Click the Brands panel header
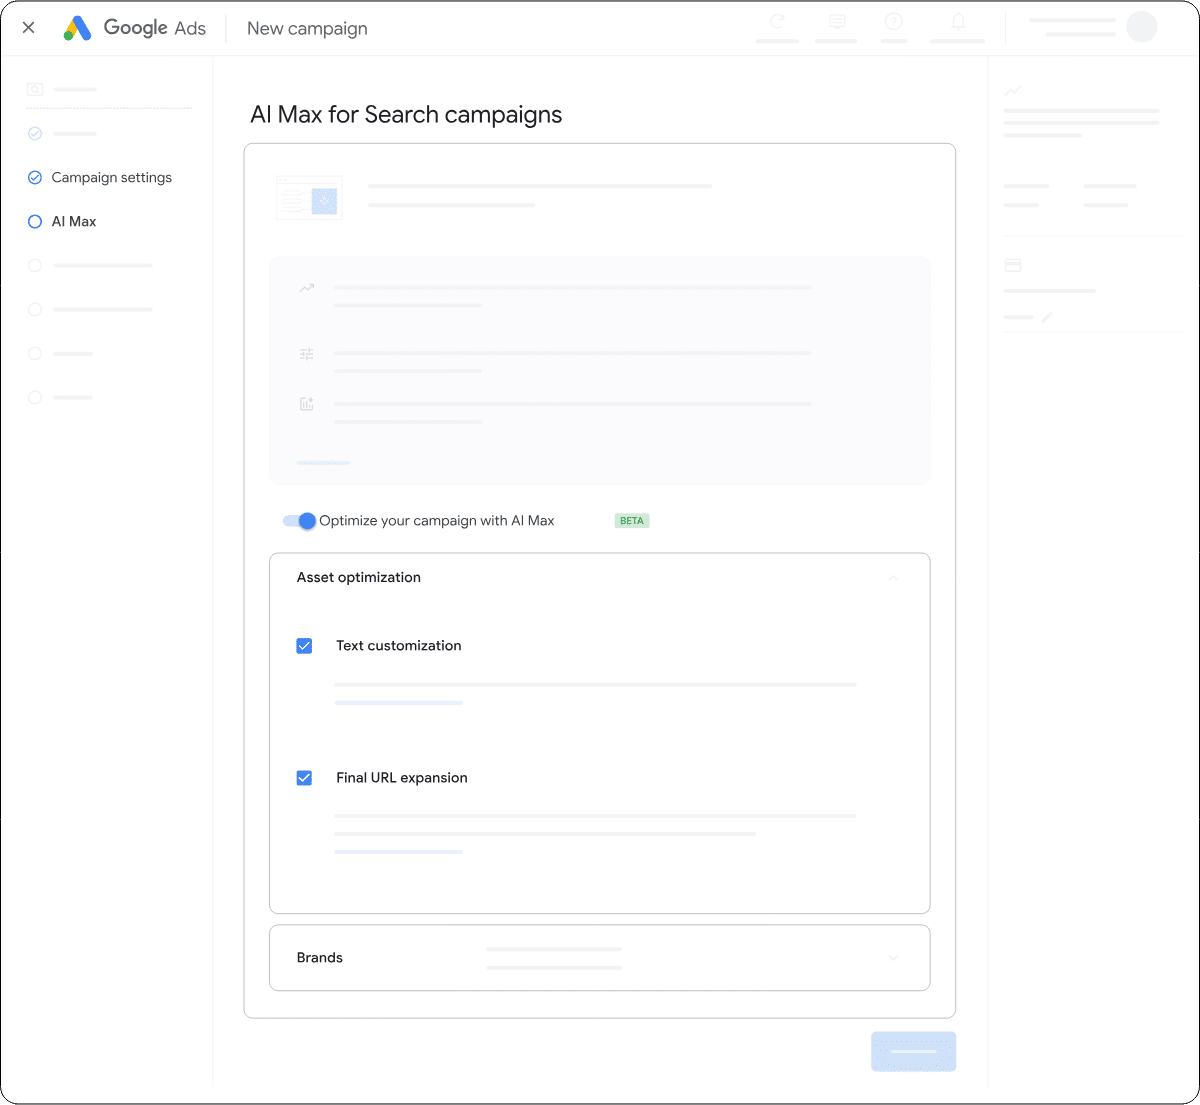The height and width of the screenshot is (1105, 1200). coord(320,958)
